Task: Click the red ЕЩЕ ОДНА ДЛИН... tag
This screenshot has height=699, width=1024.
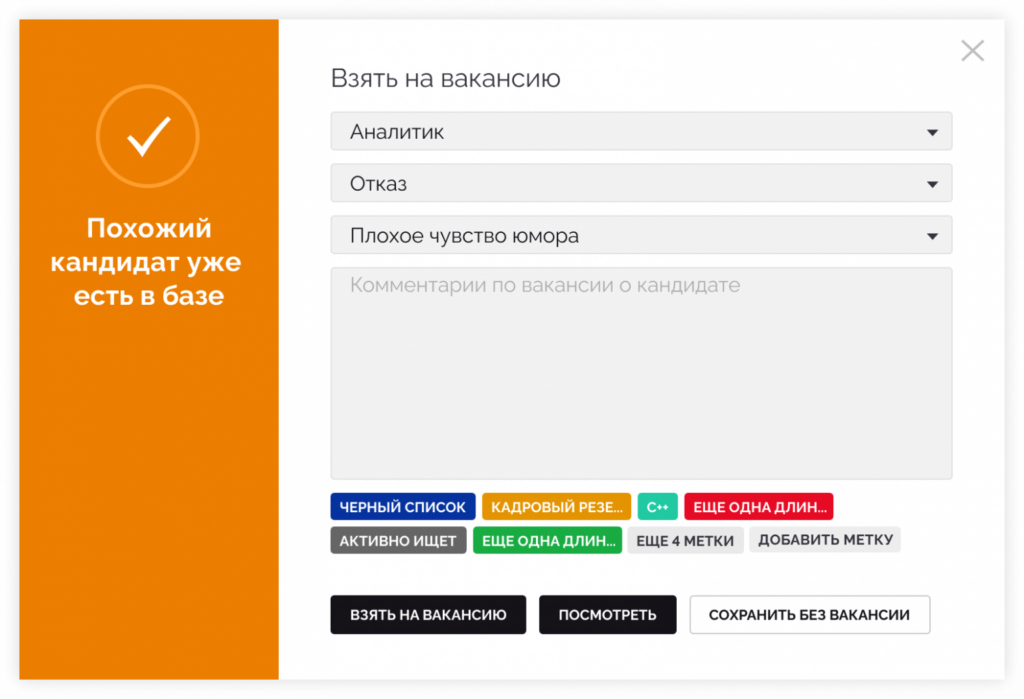Action: pyautogui.click(x=759, y=507)
